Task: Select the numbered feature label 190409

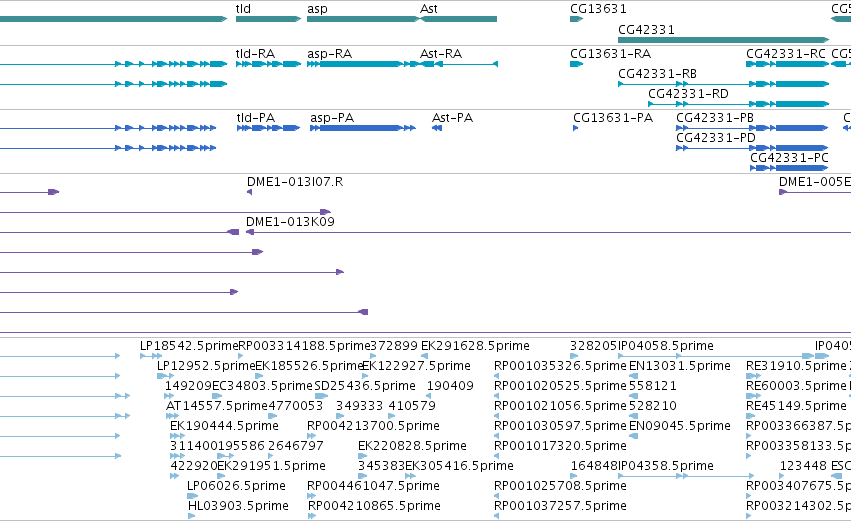Action: pos(450,386)
